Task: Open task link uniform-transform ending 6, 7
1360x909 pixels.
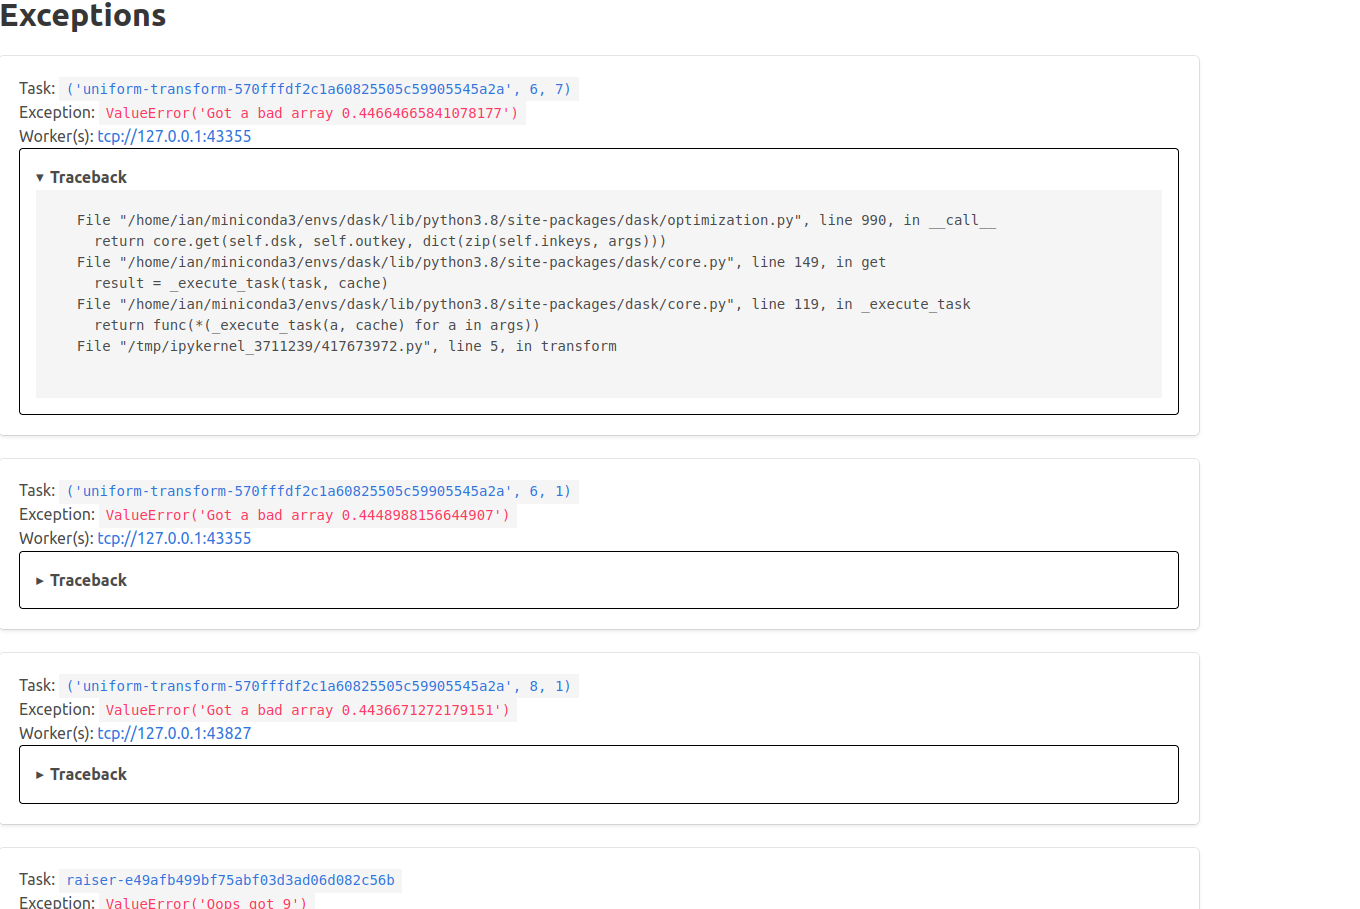Action: coord(319,89)
